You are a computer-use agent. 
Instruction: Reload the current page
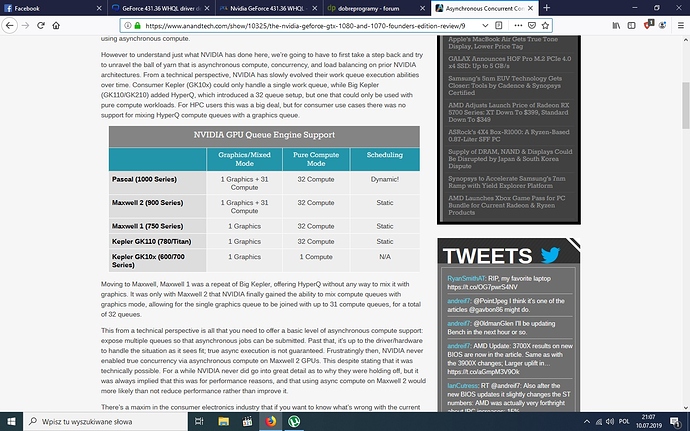pyautogui.click(x=41, y=26)
